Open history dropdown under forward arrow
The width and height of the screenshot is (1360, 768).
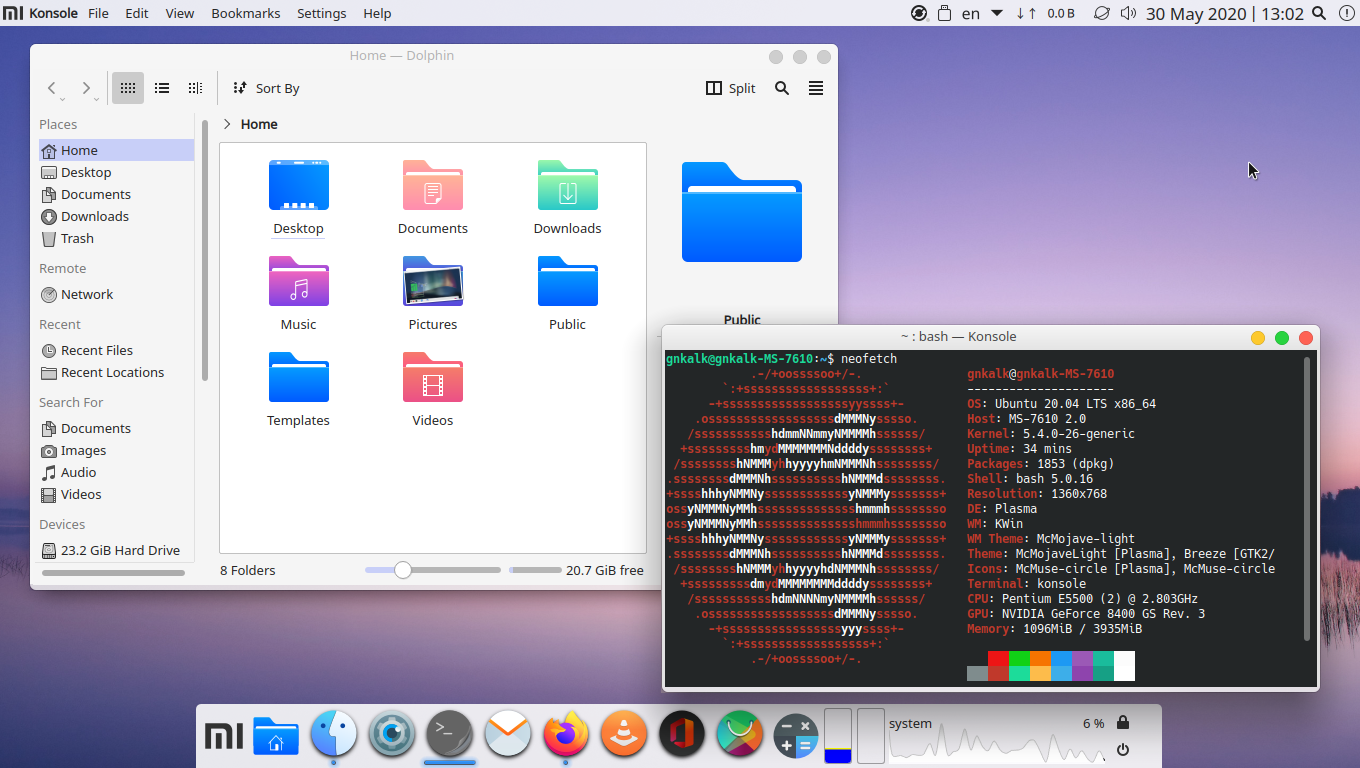96,99
